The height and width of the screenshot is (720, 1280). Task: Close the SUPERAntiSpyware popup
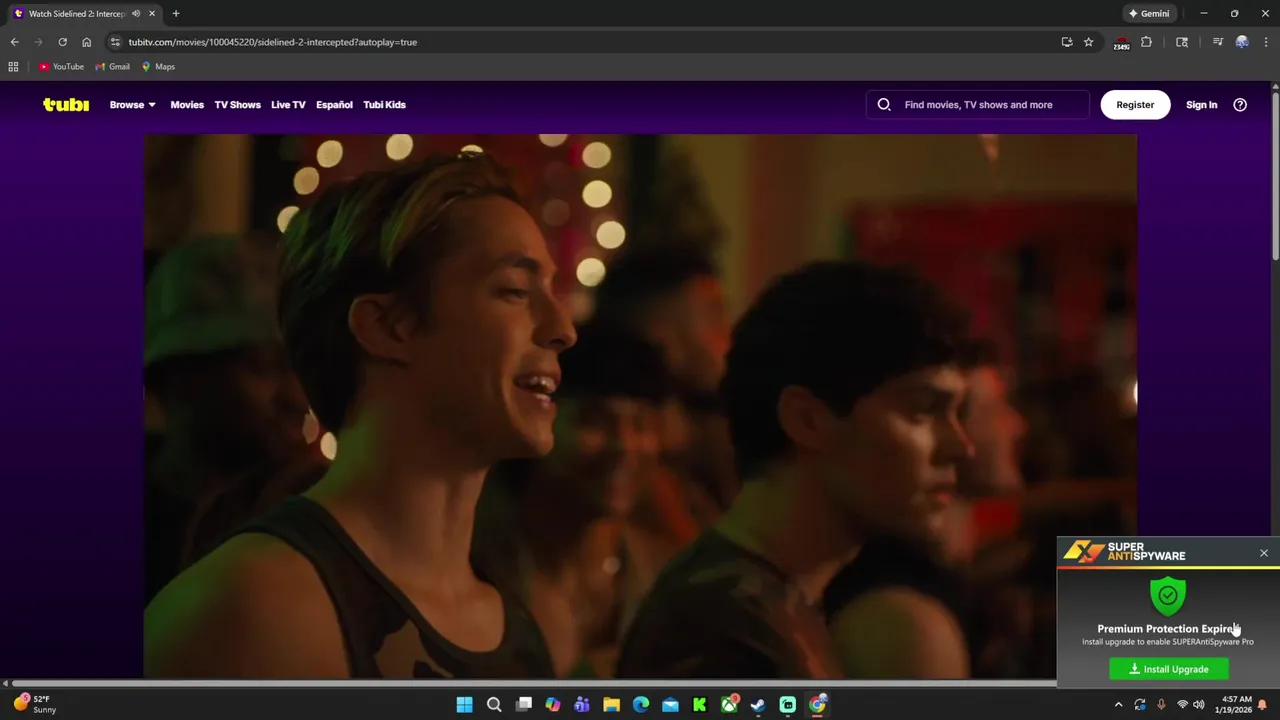pos(1264,553)
